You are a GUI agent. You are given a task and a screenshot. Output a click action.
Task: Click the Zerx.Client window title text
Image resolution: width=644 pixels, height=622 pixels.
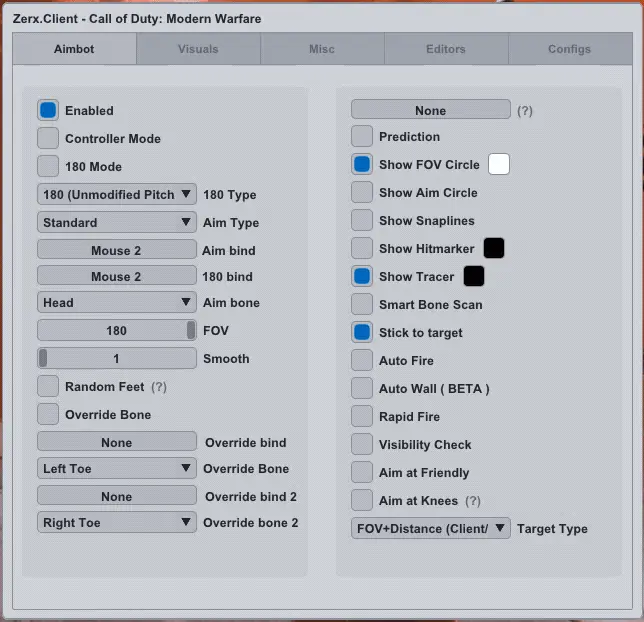click(137, 19)
